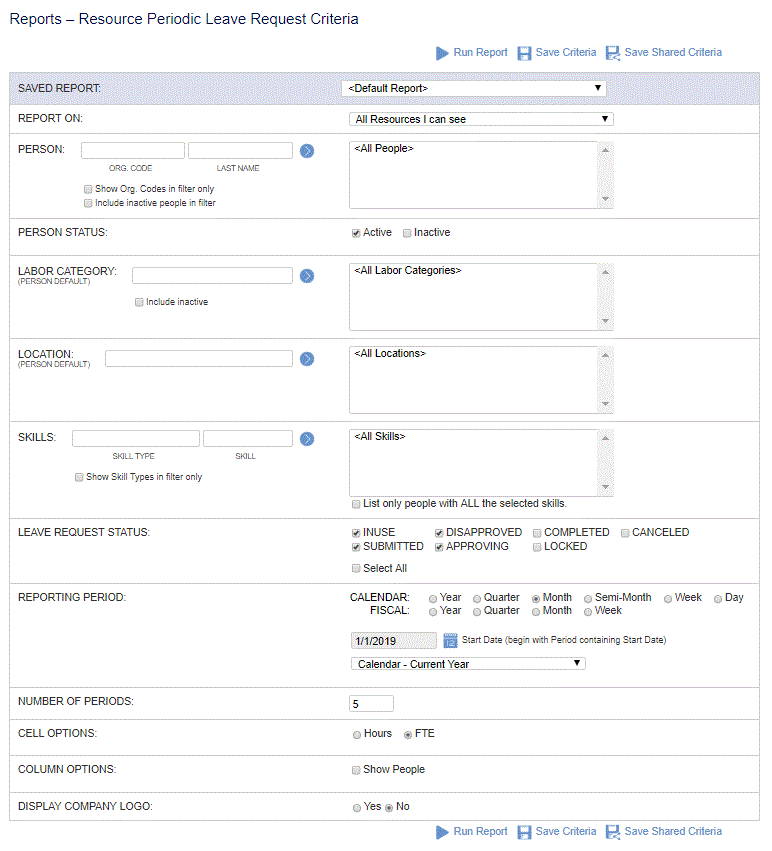The height and width of the screenshot is (851, 772).
Task: Click the blue arrow button next to Person filter
Action: point(307,150)
